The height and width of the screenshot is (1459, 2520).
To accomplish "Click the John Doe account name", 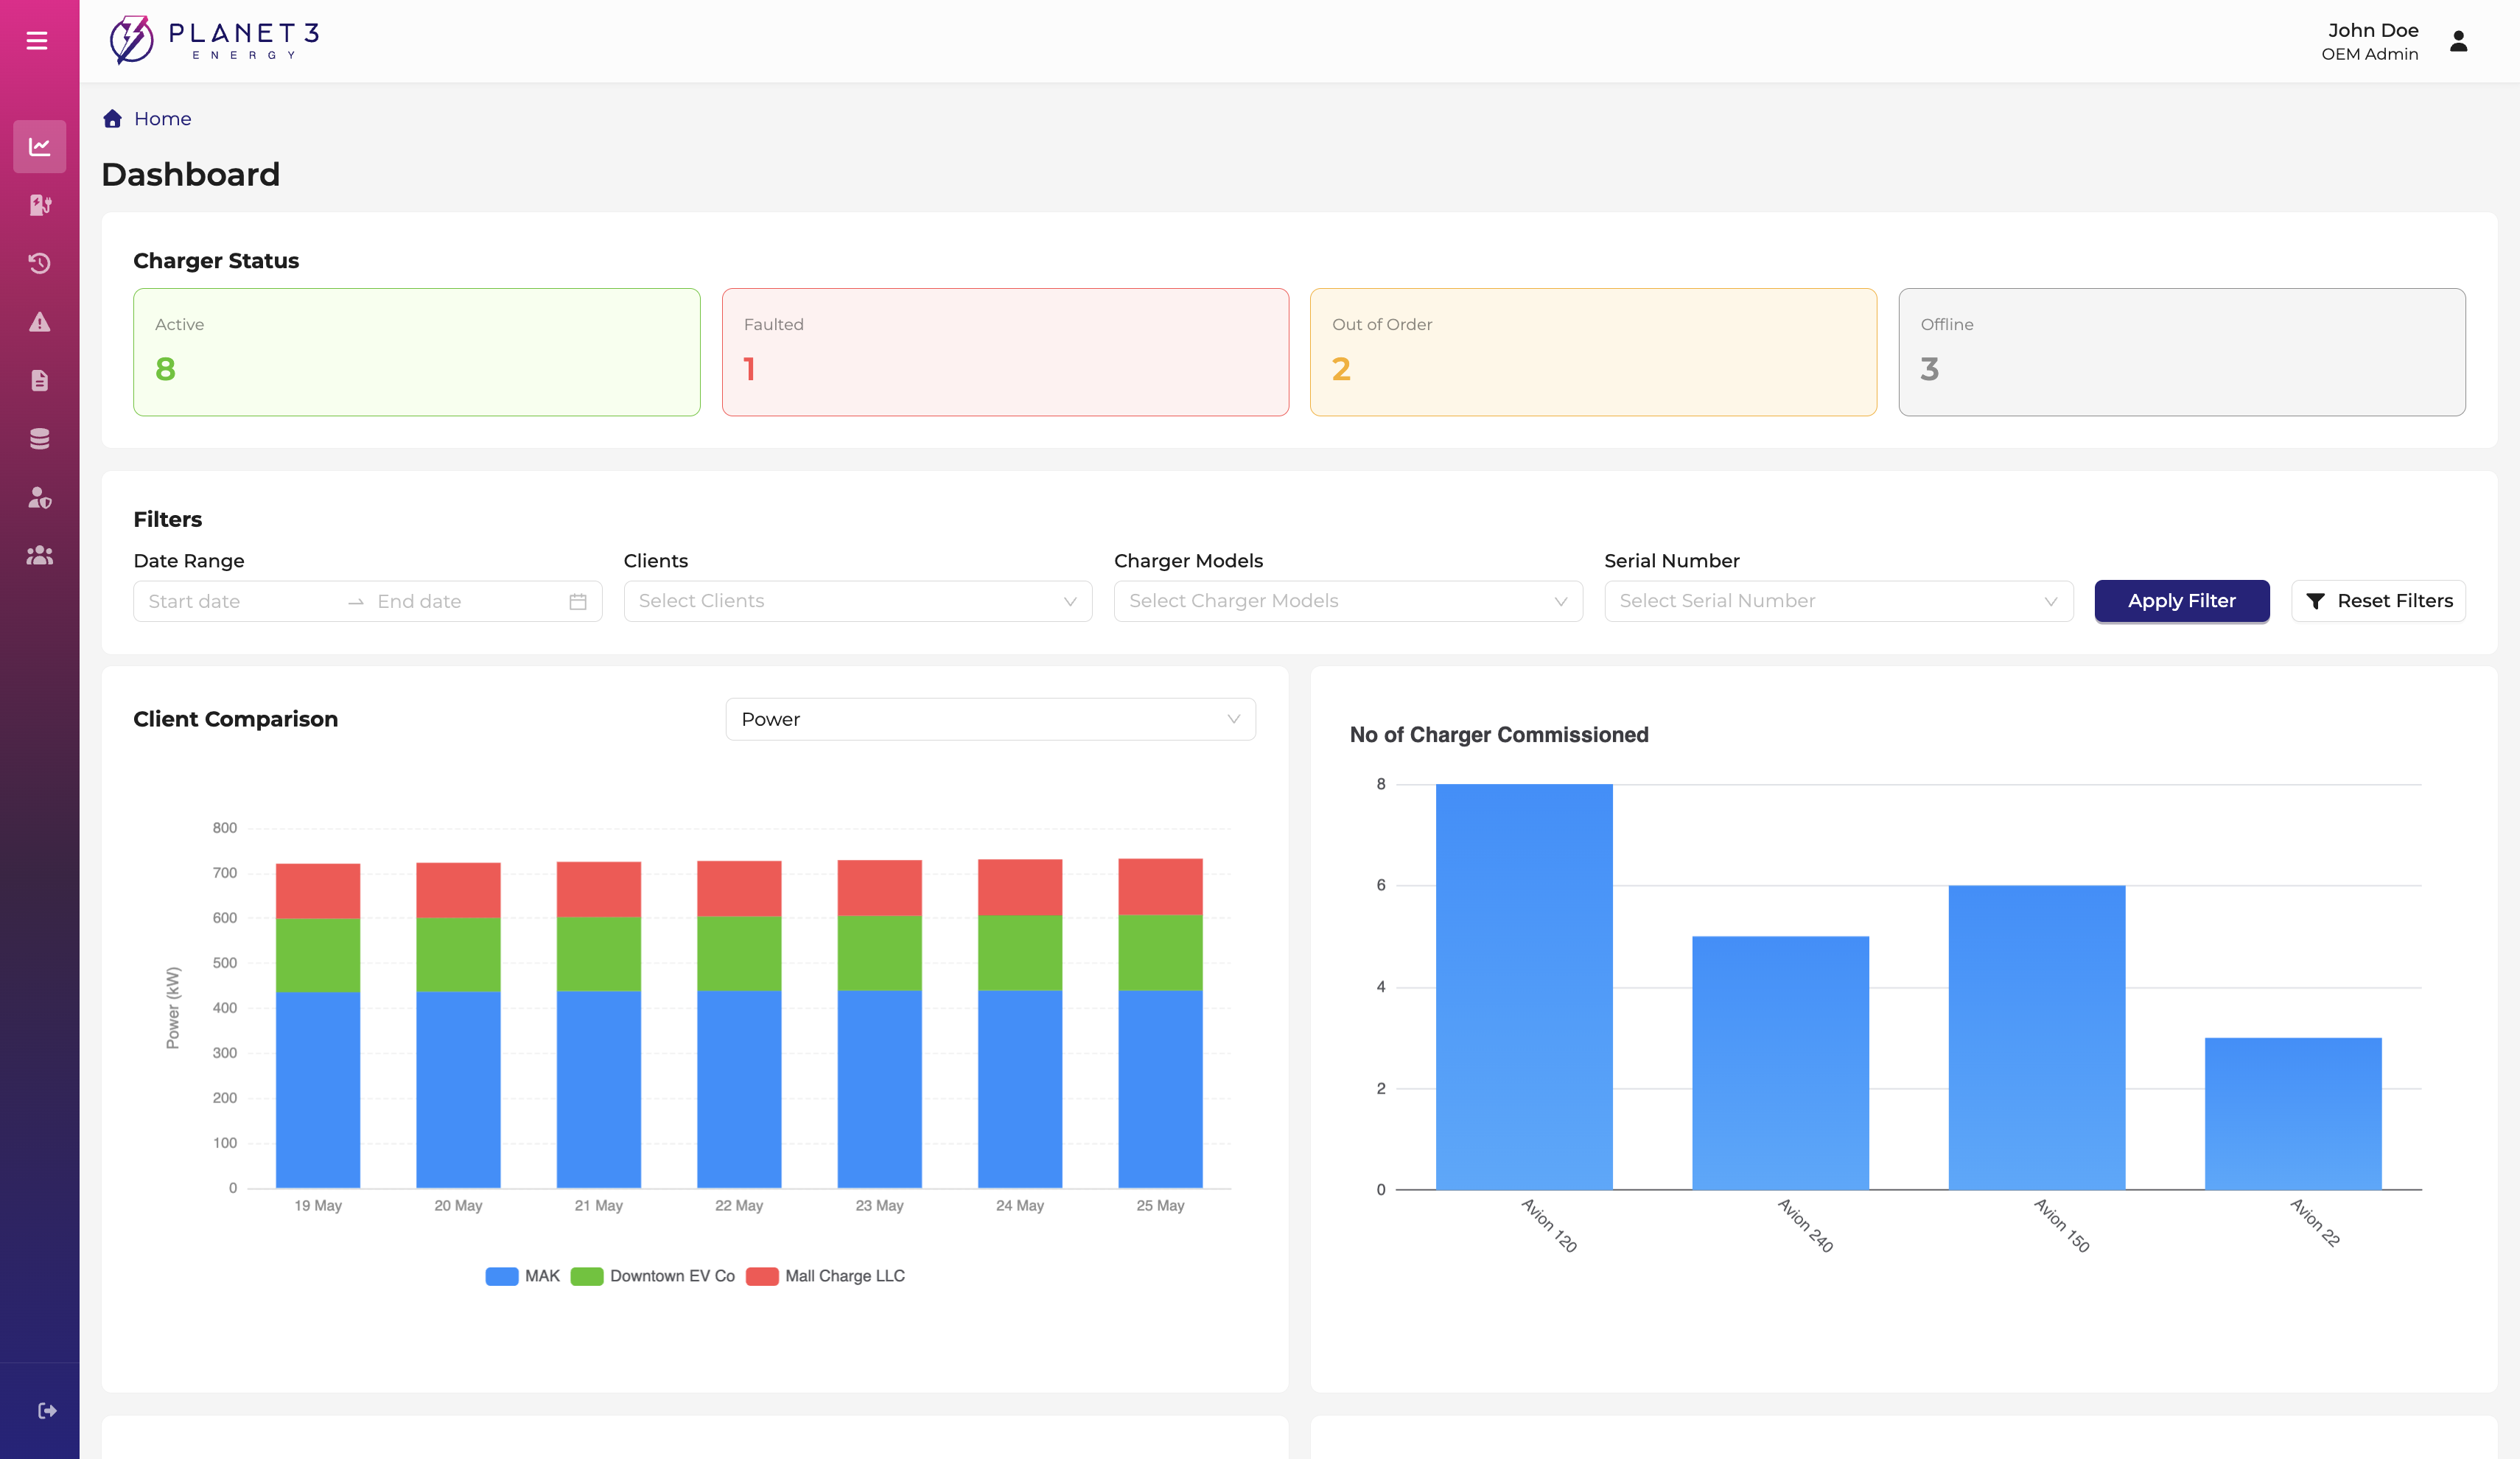I will 2373,30.
